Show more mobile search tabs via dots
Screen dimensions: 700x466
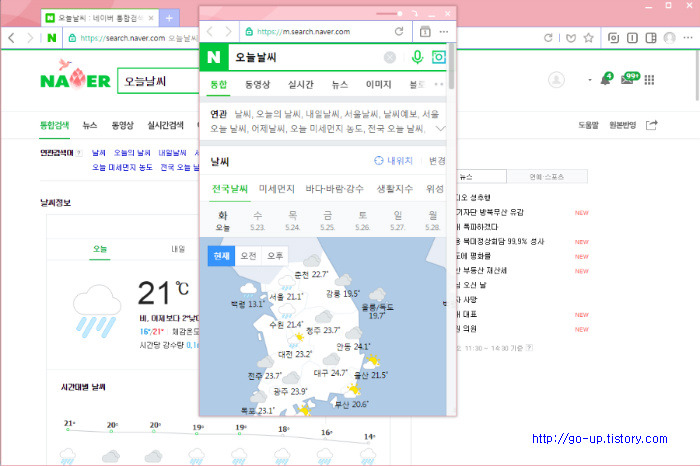pyautogui.click(x=439, y=84)
